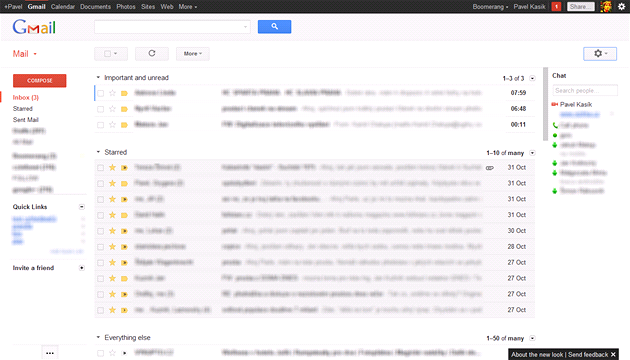Expand the Invite a friend gadget
630x360 pixels.
(82, 268)
